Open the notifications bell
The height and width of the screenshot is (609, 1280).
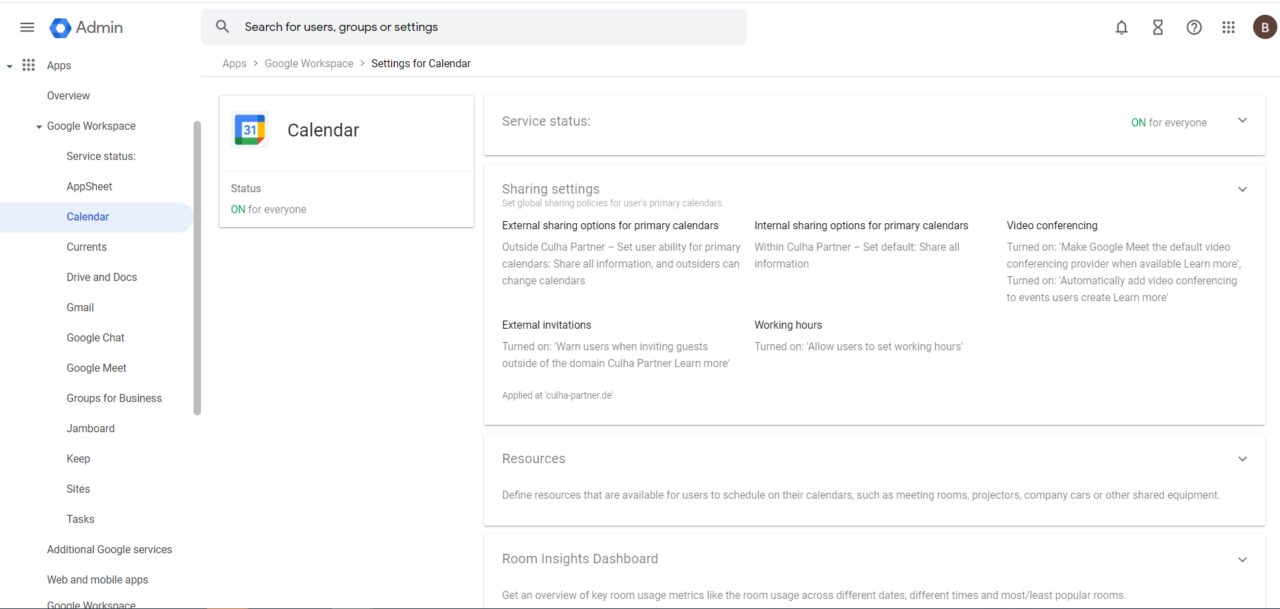tap(1121, 27)
